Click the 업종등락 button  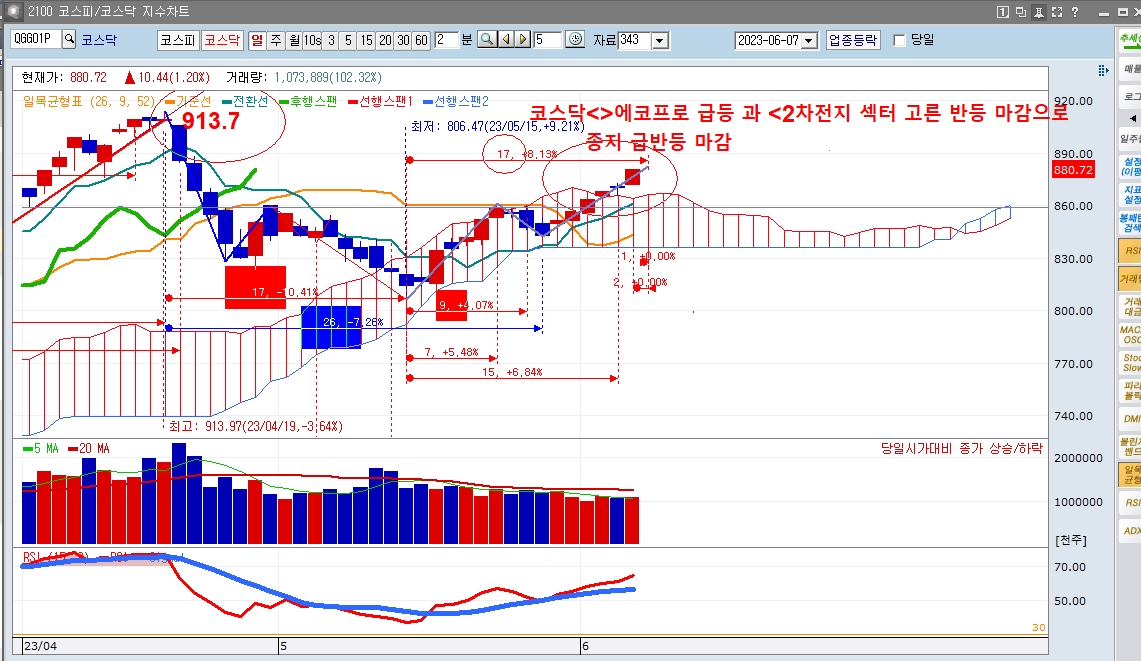click(x=853, y=40)
